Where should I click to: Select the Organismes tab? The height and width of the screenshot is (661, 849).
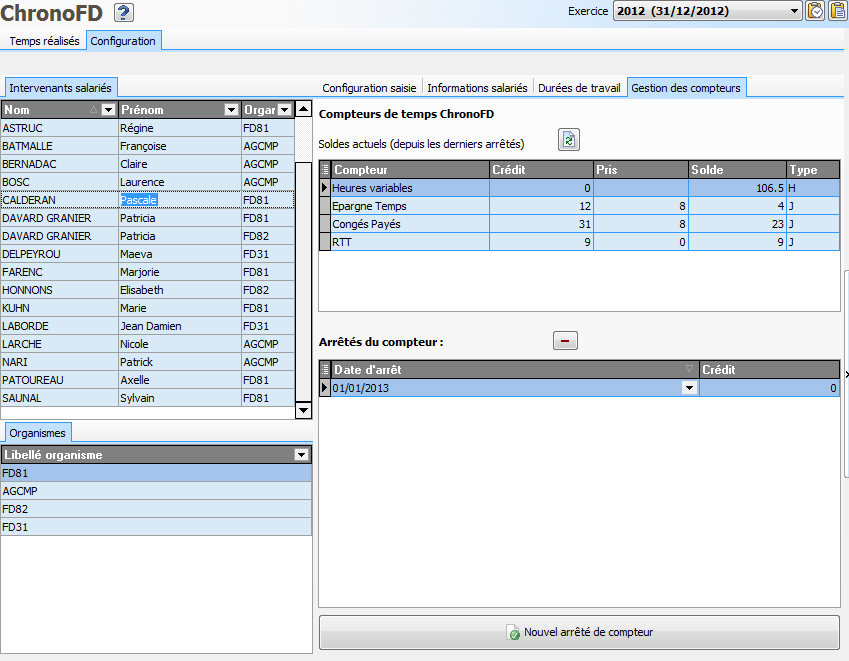coord(37,433)
